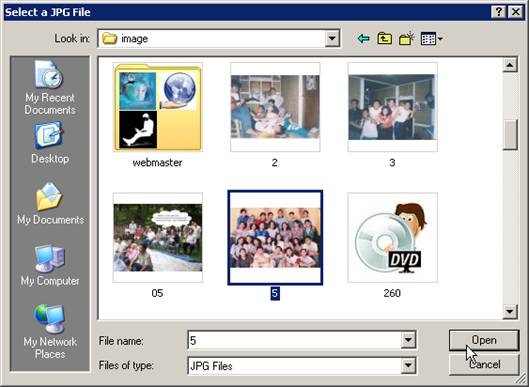Expand the File name dropdown arrow
Viewport: 529px width, 387px height.
[x=408, y=340]
